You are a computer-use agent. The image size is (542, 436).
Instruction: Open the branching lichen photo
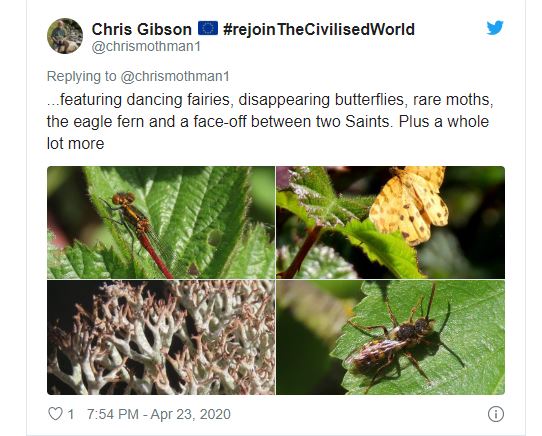tap(161, 337)
